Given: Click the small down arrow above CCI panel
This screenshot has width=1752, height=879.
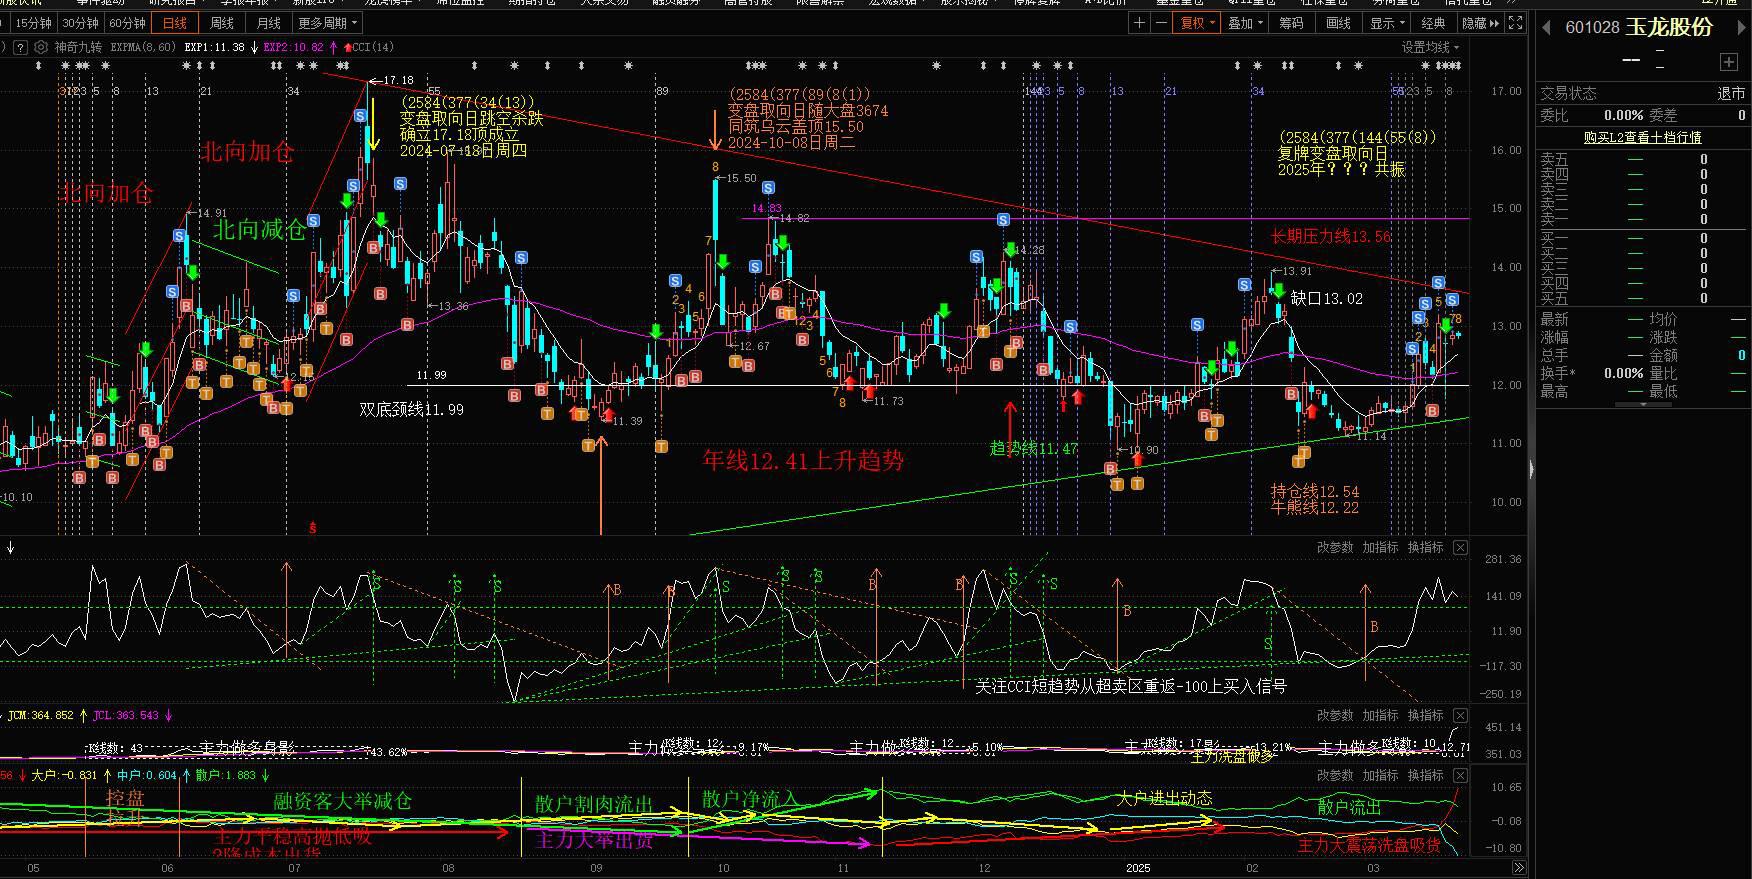Looking at the screenshot, I should point(10,547).
